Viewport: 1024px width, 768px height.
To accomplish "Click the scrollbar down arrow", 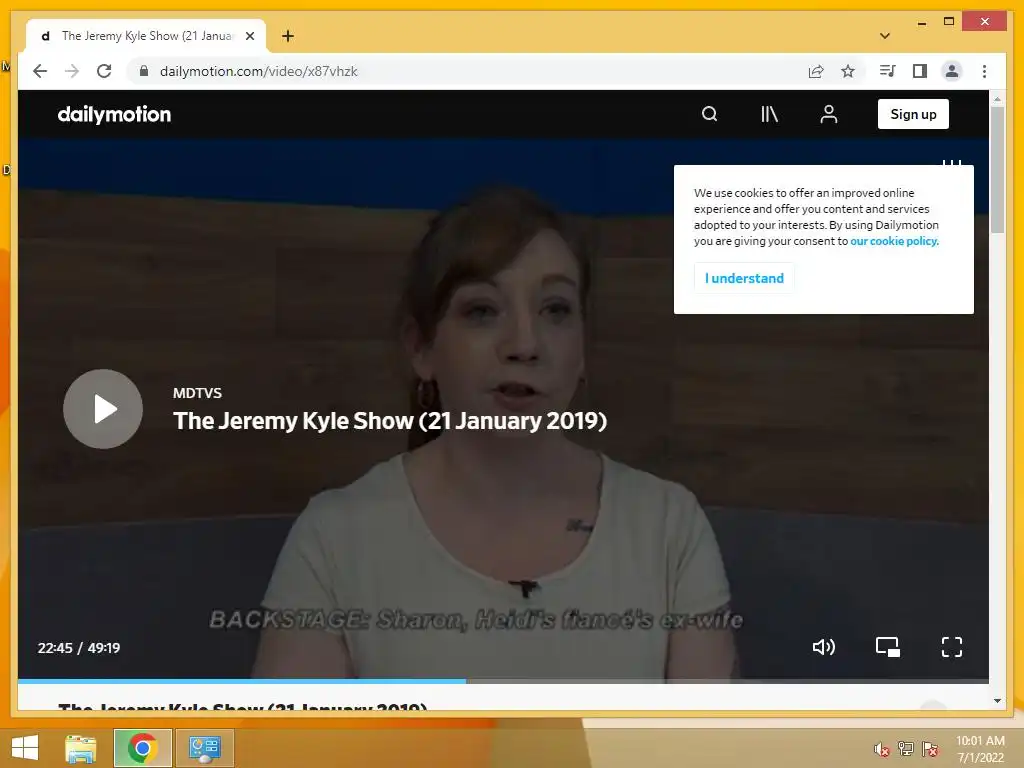I will [997, 701].
